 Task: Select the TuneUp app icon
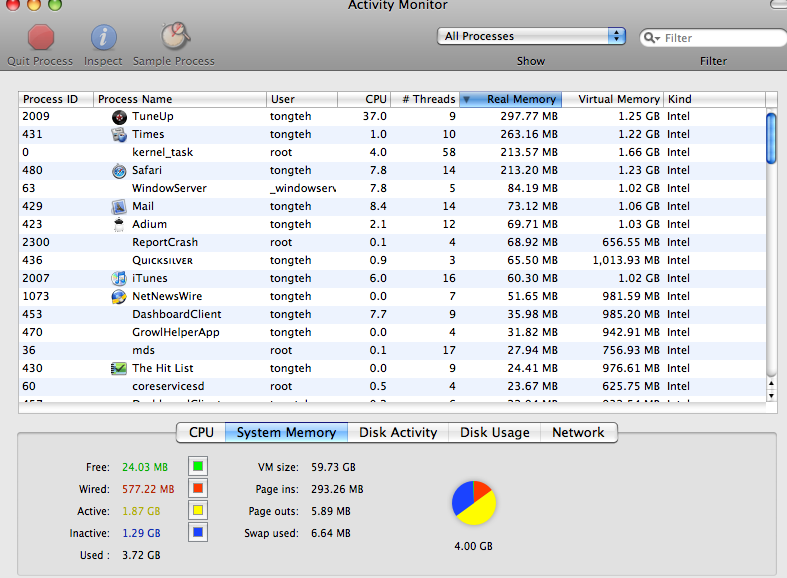[119, 117]
